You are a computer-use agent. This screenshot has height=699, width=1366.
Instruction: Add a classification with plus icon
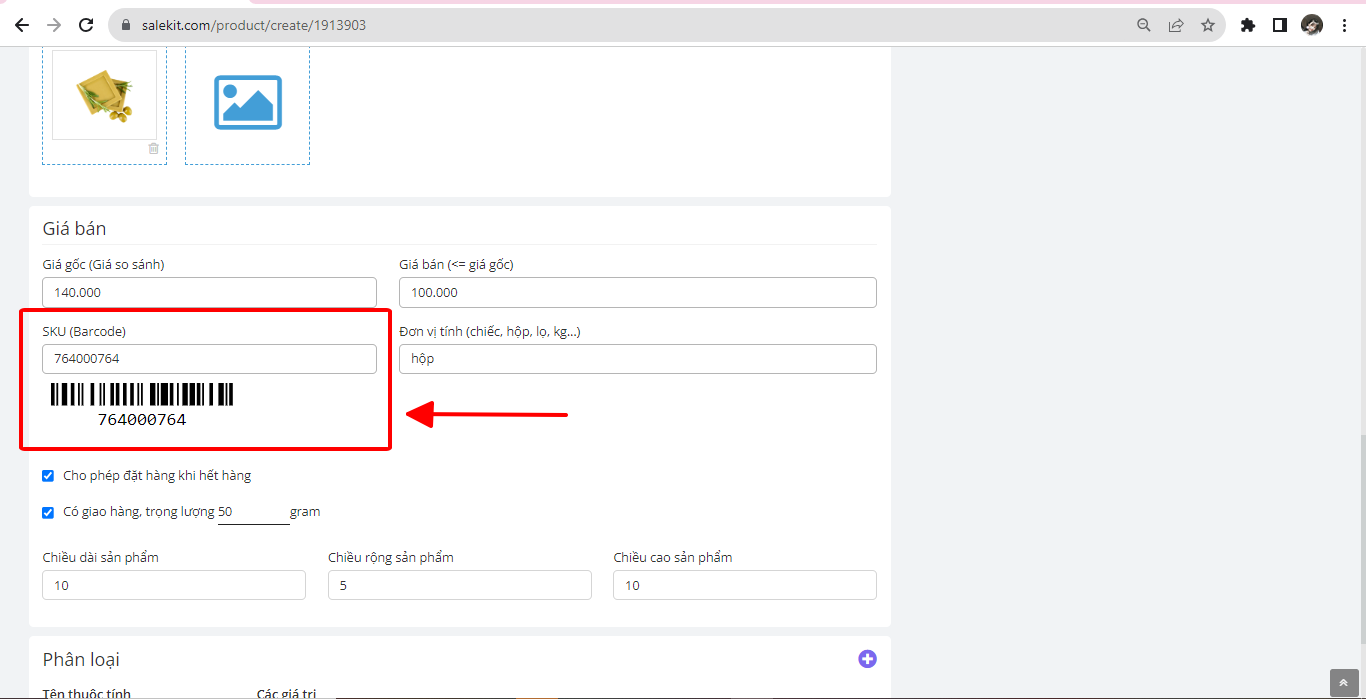point(867,659)
